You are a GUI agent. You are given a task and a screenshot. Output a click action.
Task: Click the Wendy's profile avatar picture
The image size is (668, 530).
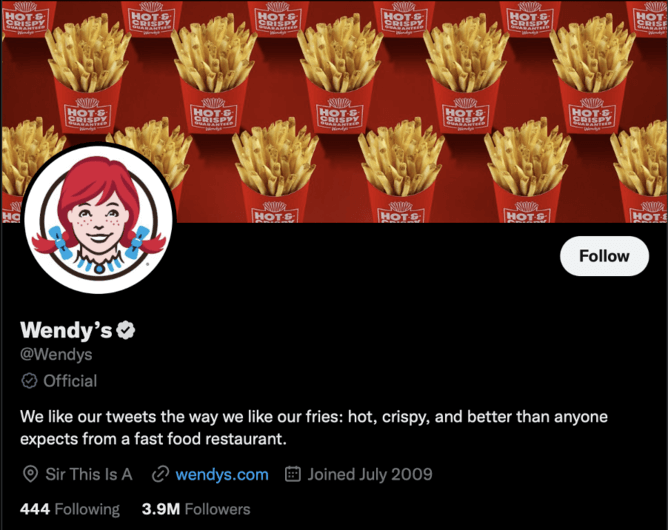(99, 219)
